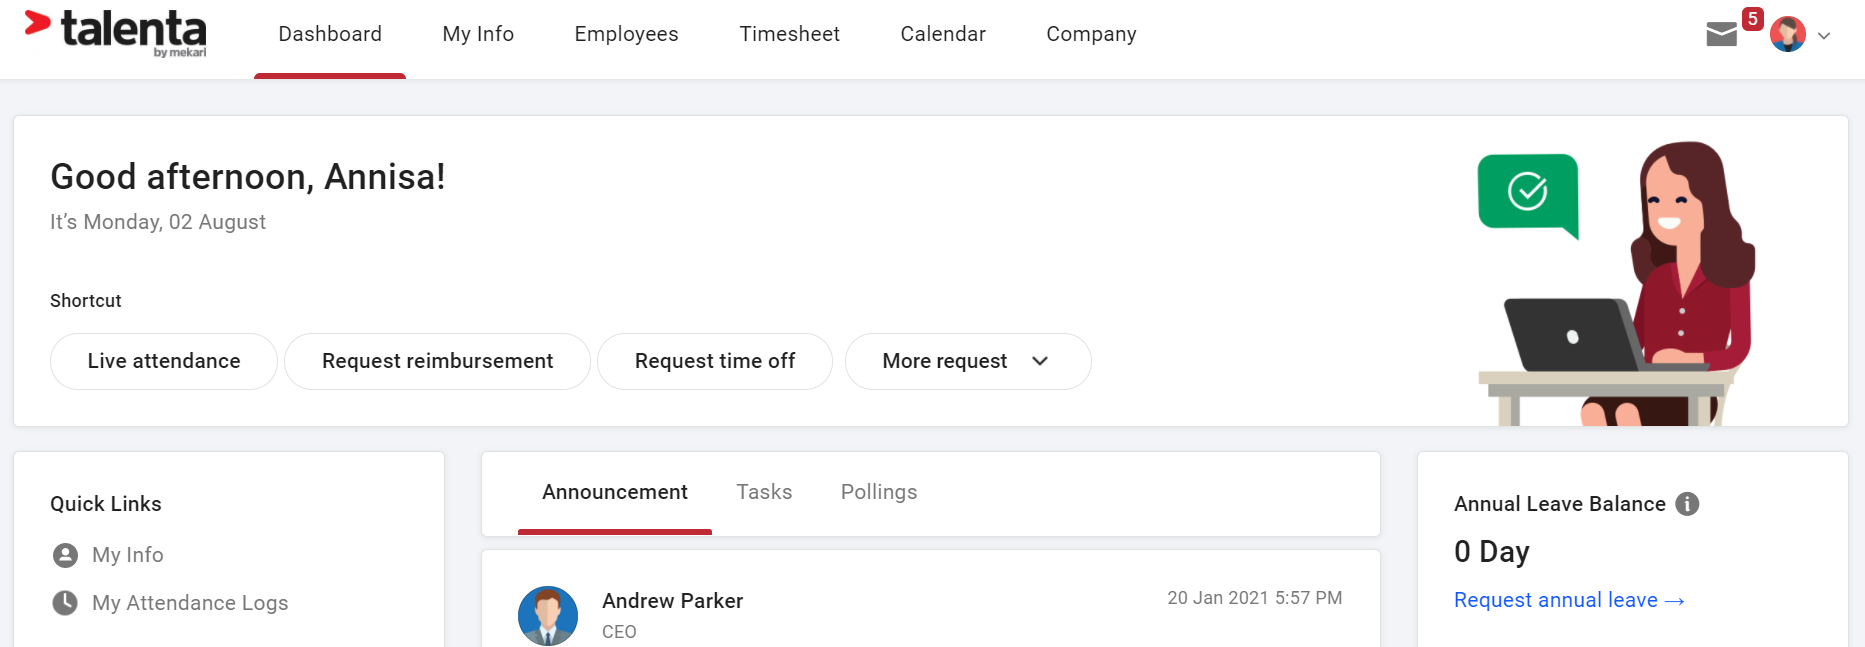
Task: Expand the More request dropdown
Action: tap(968, 361)
